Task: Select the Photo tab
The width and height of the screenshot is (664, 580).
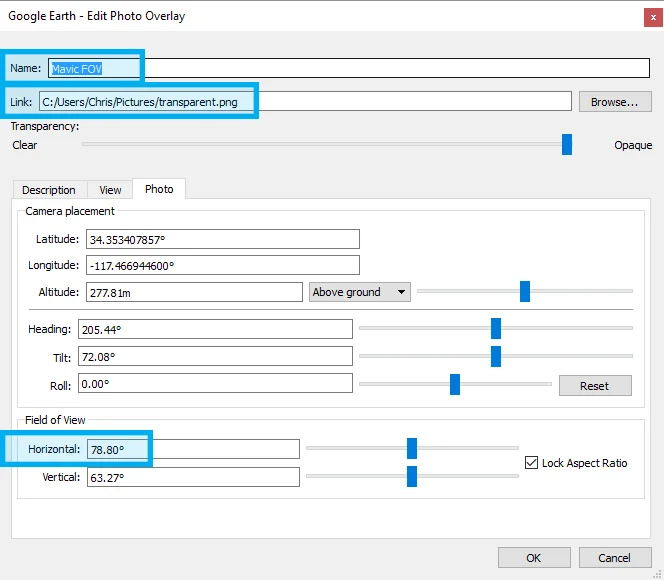Action: [x=159, y=189]
